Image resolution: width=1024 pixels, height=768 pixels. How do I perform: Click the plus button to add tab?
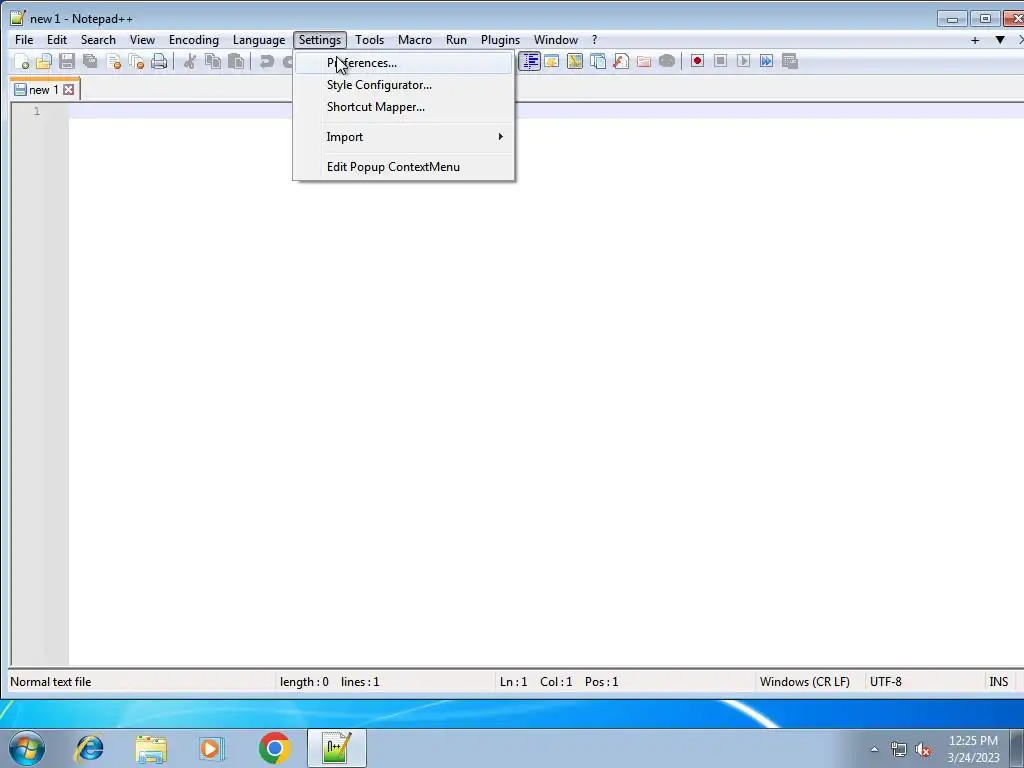point(975,40)
